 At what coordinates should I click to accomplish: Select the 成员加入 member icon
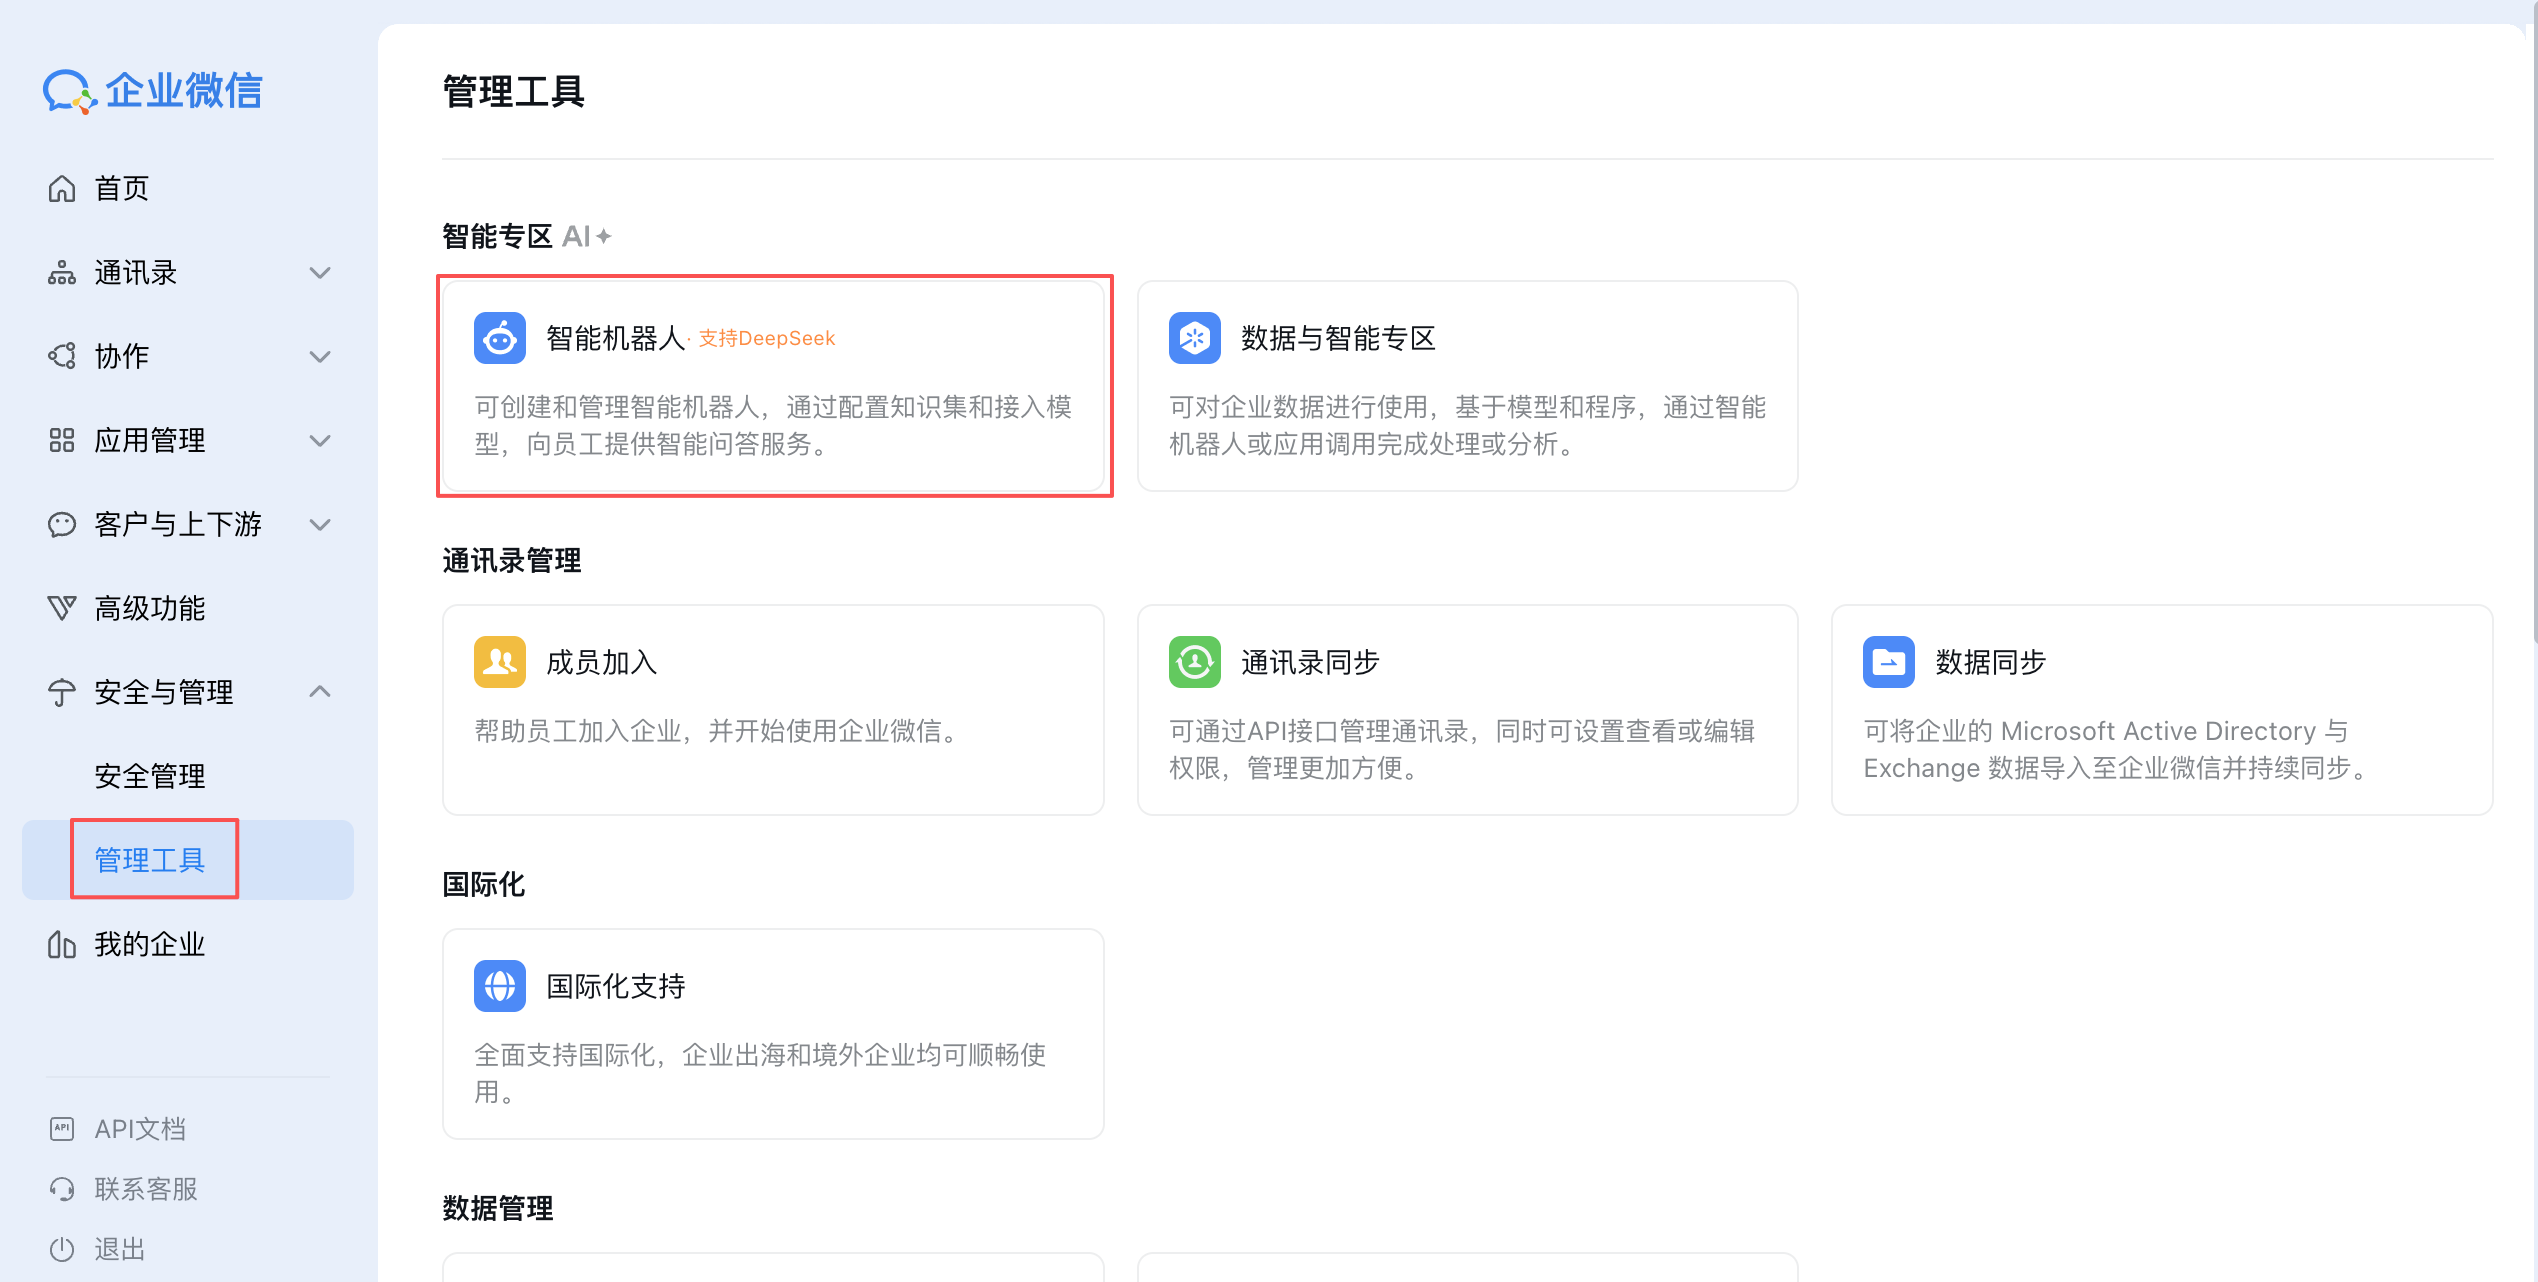499,661
